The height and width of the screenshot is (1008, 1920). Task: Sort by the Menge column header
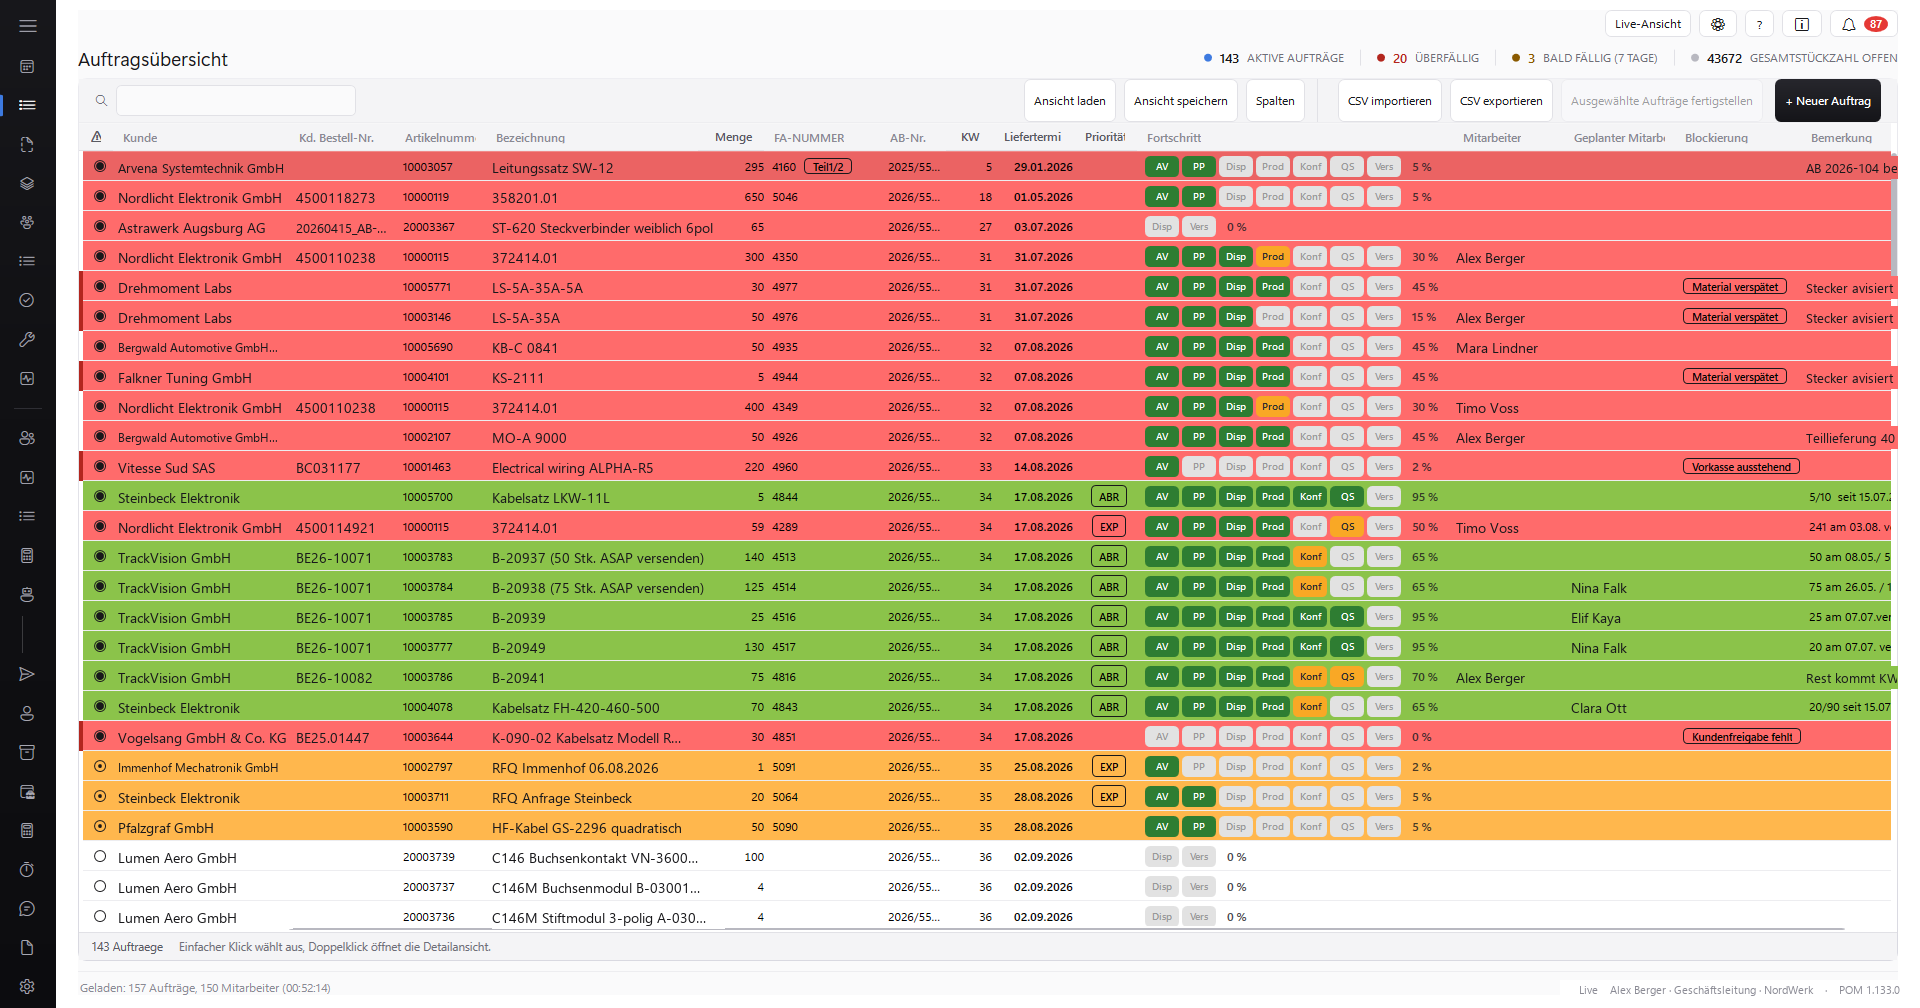click(733, 137)
